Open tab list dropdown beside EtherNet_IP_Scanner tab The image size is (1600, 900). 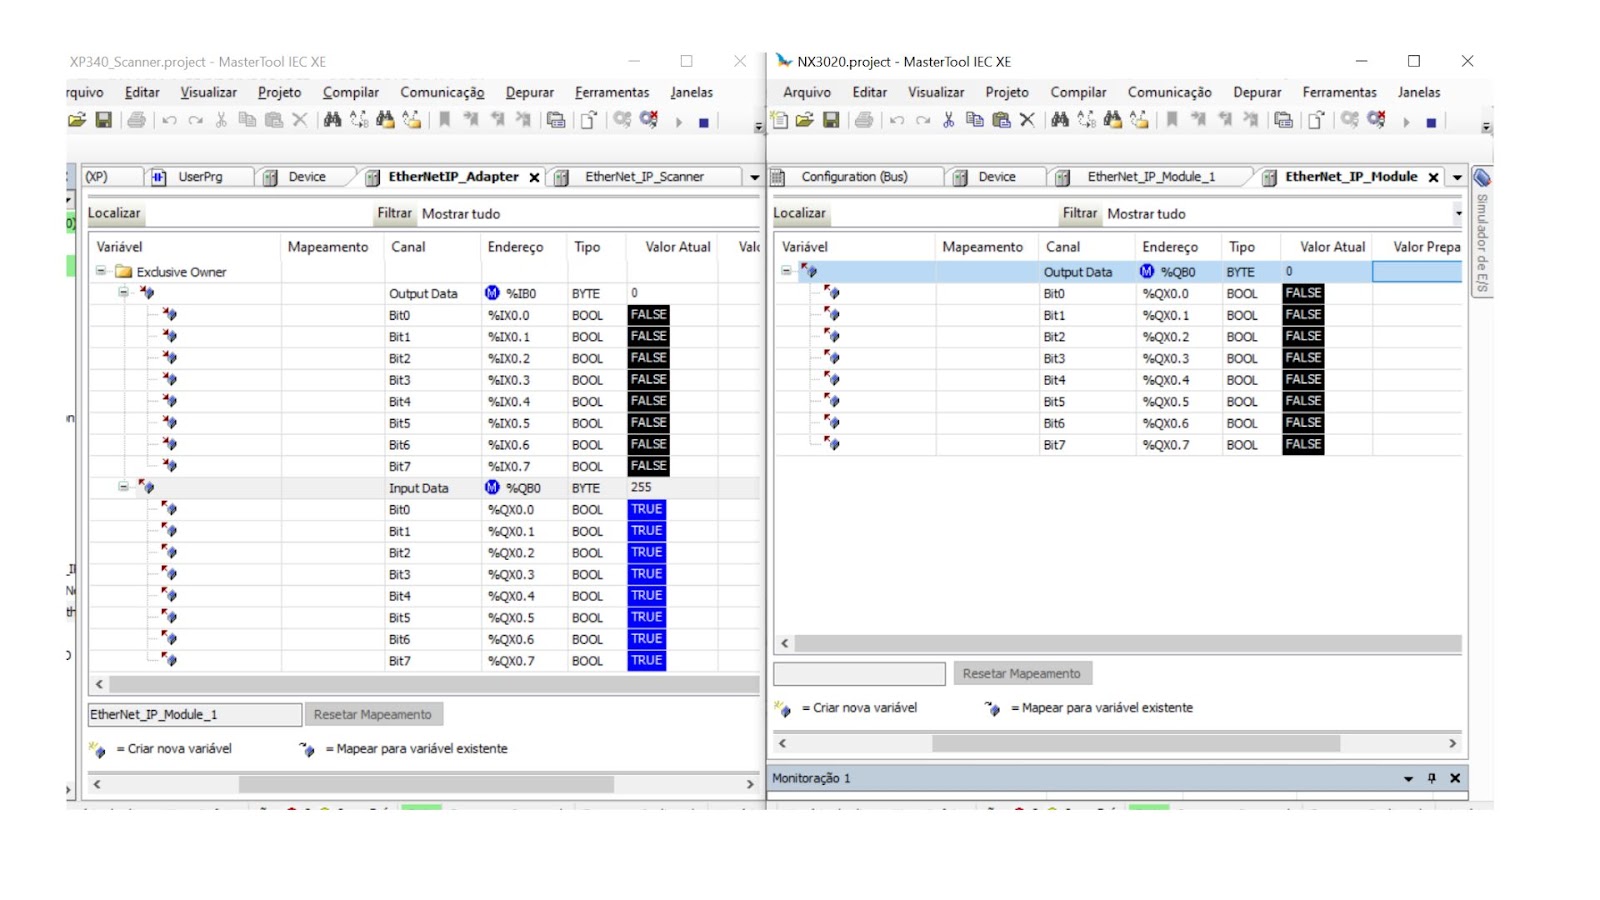pos(754,177)
